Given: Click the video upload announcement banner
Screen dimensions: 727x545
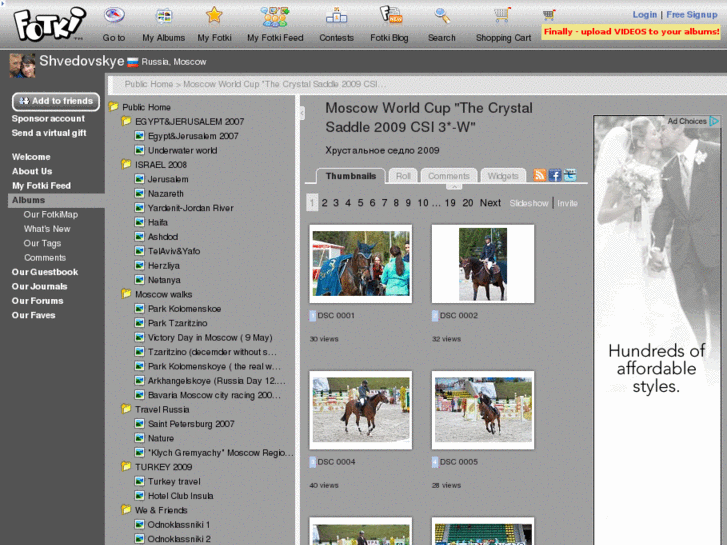Looking at the screenshot, I should [x=631, y=32].
